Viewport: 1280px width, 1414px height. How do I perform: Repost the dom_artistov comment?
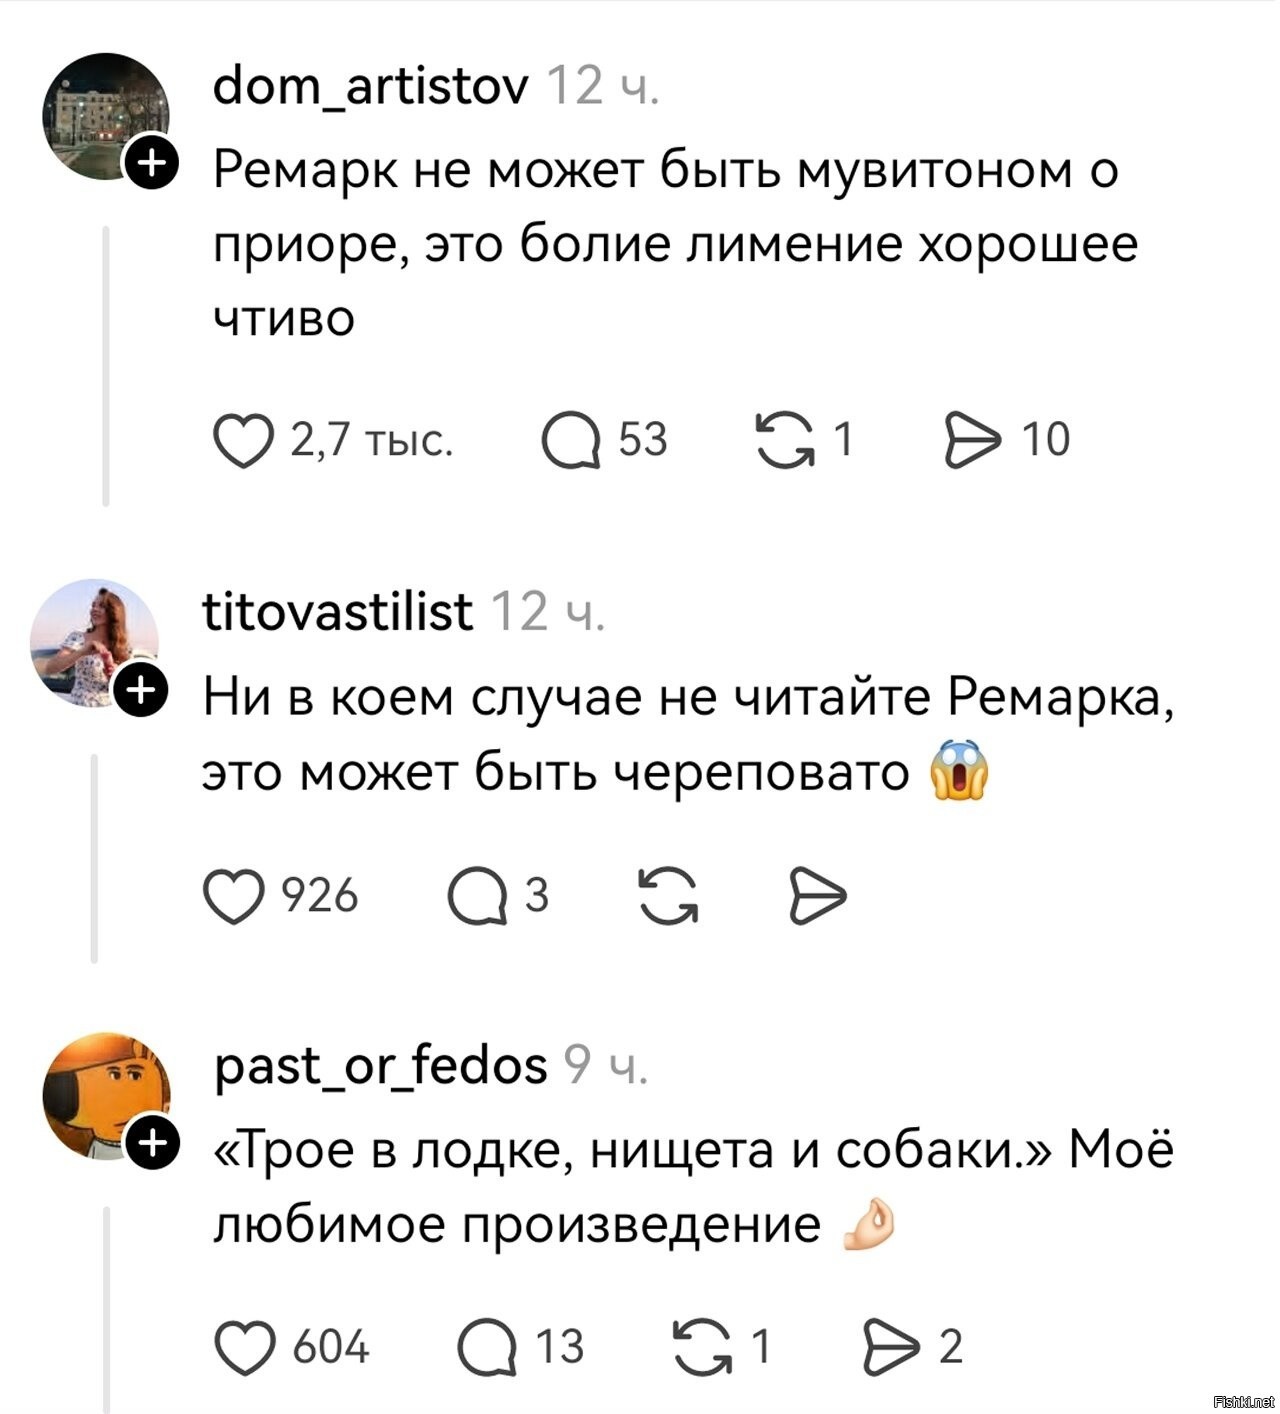(785, 441)
